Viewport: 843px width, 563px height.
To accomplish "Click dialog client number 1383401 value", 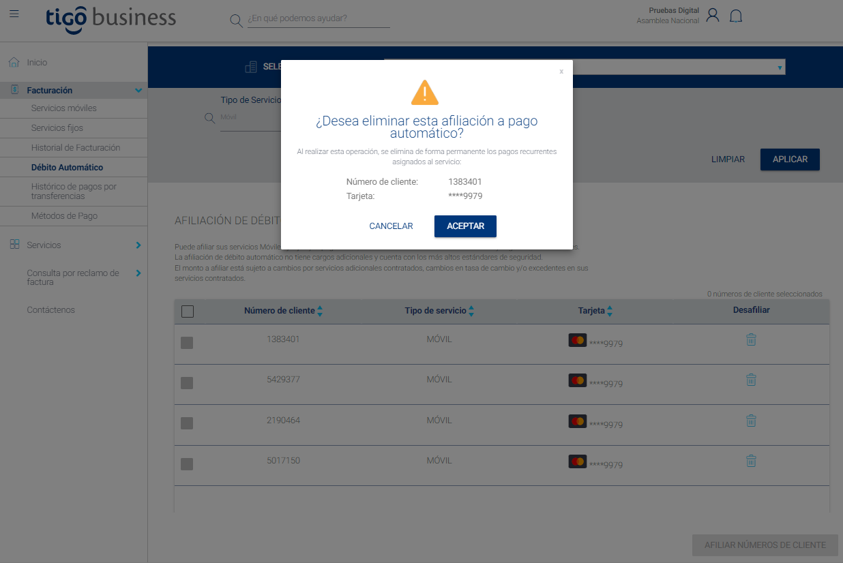I will pos(465,182).
